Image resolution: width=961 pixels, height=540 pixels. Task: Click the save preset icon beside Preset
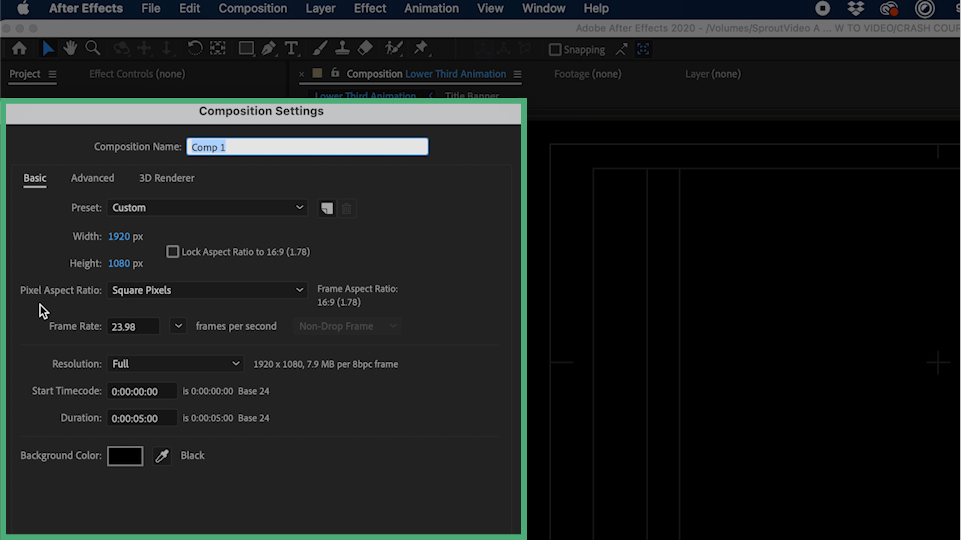coord(326,208)
